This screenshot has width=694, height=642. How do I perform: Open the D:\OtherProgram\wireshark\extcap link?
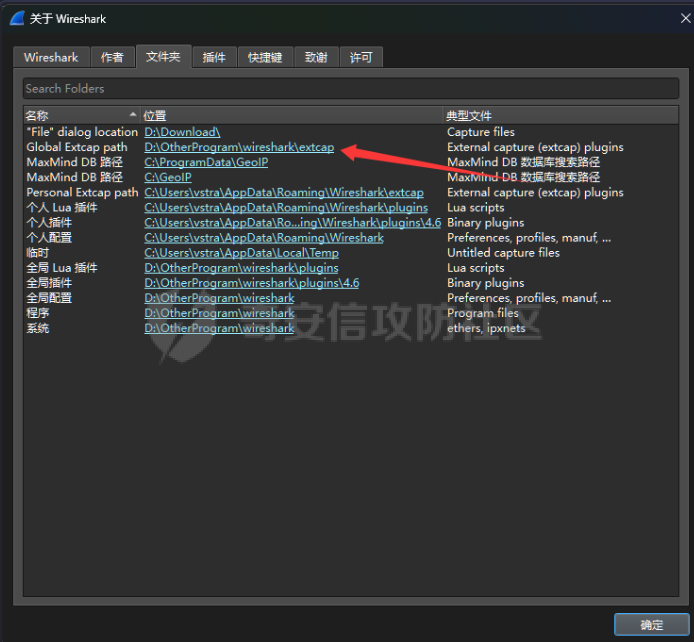point(239,147)
